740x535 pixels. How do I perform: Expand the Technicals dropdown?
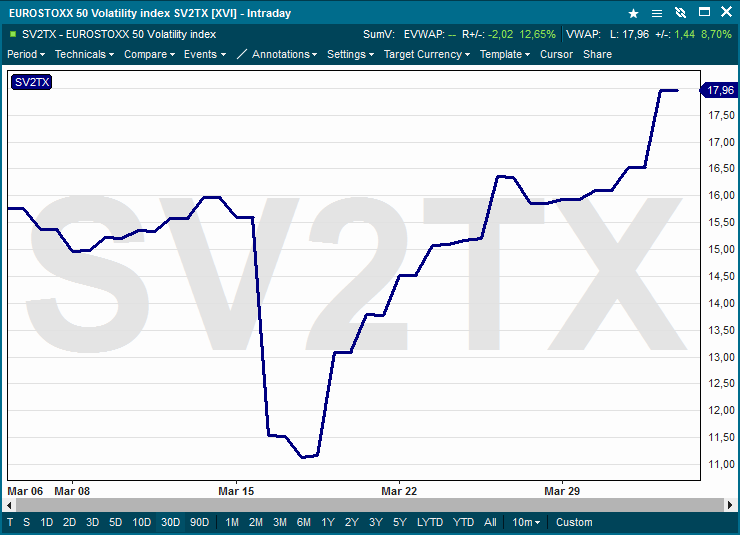(x=84, y=54)
